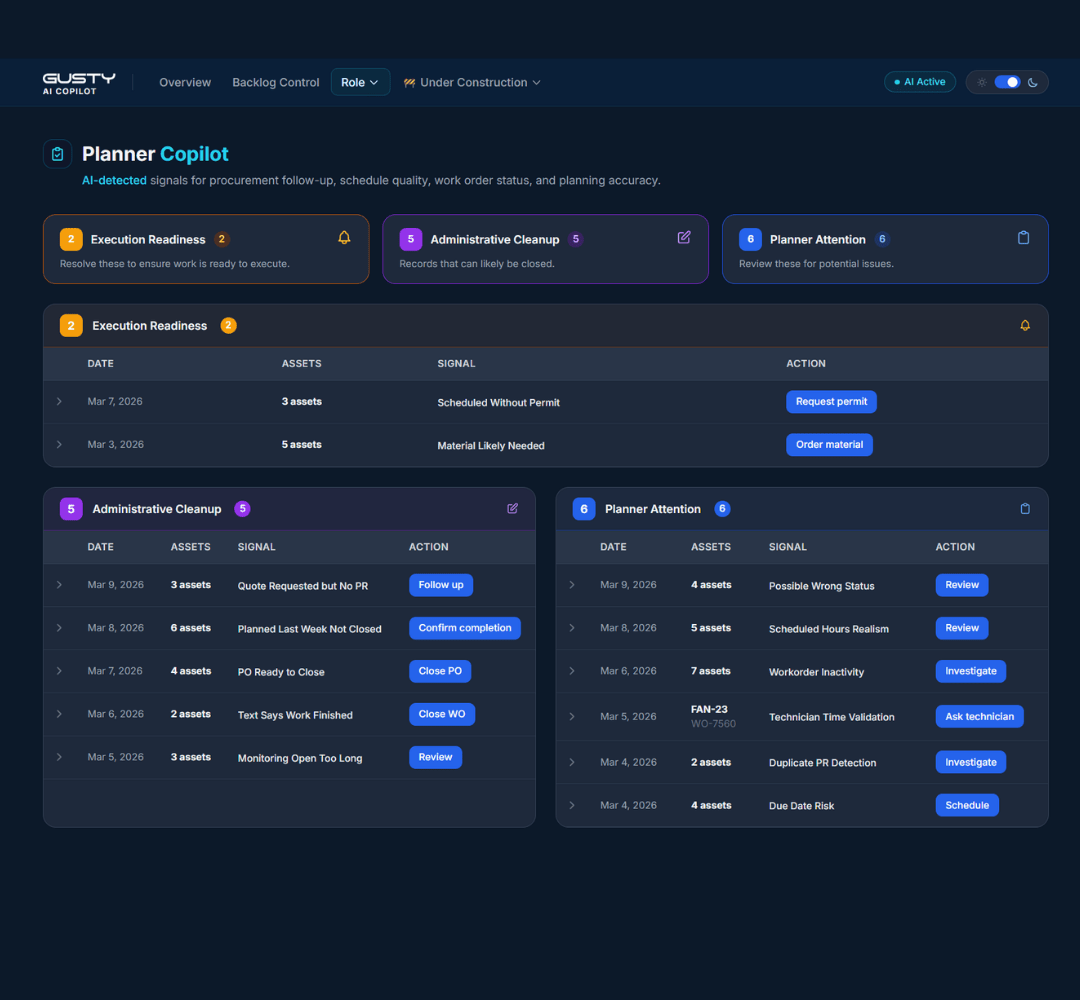The width and height of the screenshot is (1080, 1000).
Task: Click the AI Active status badge
Action: 919,82
